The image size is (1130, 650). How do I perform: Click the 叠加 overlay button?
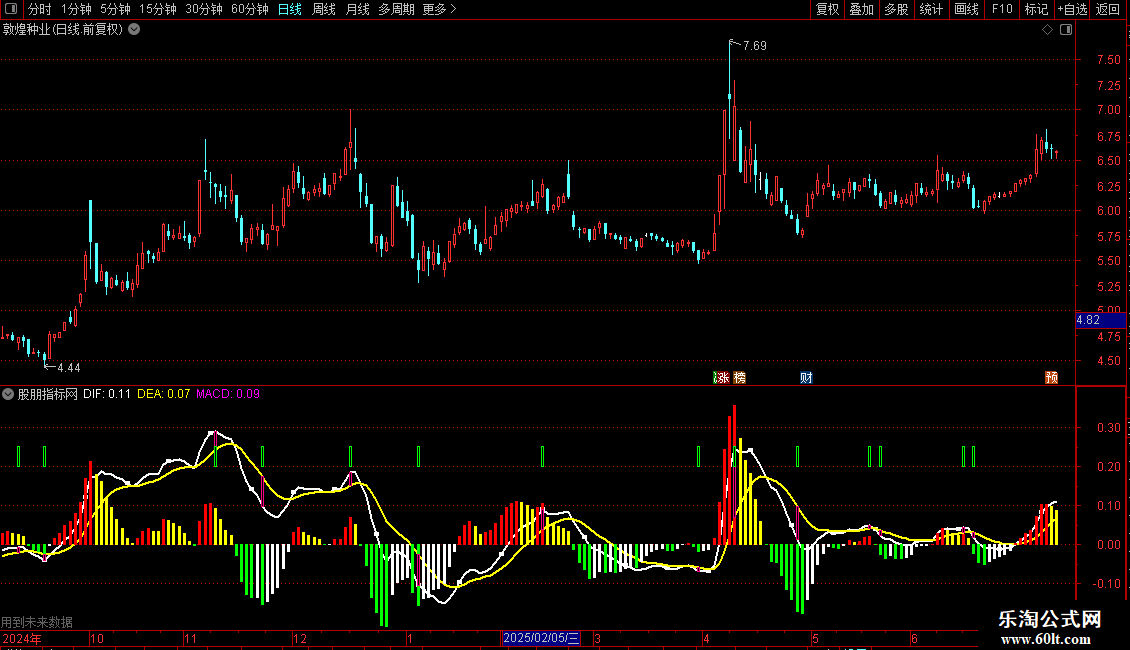(x=861, y=9)
